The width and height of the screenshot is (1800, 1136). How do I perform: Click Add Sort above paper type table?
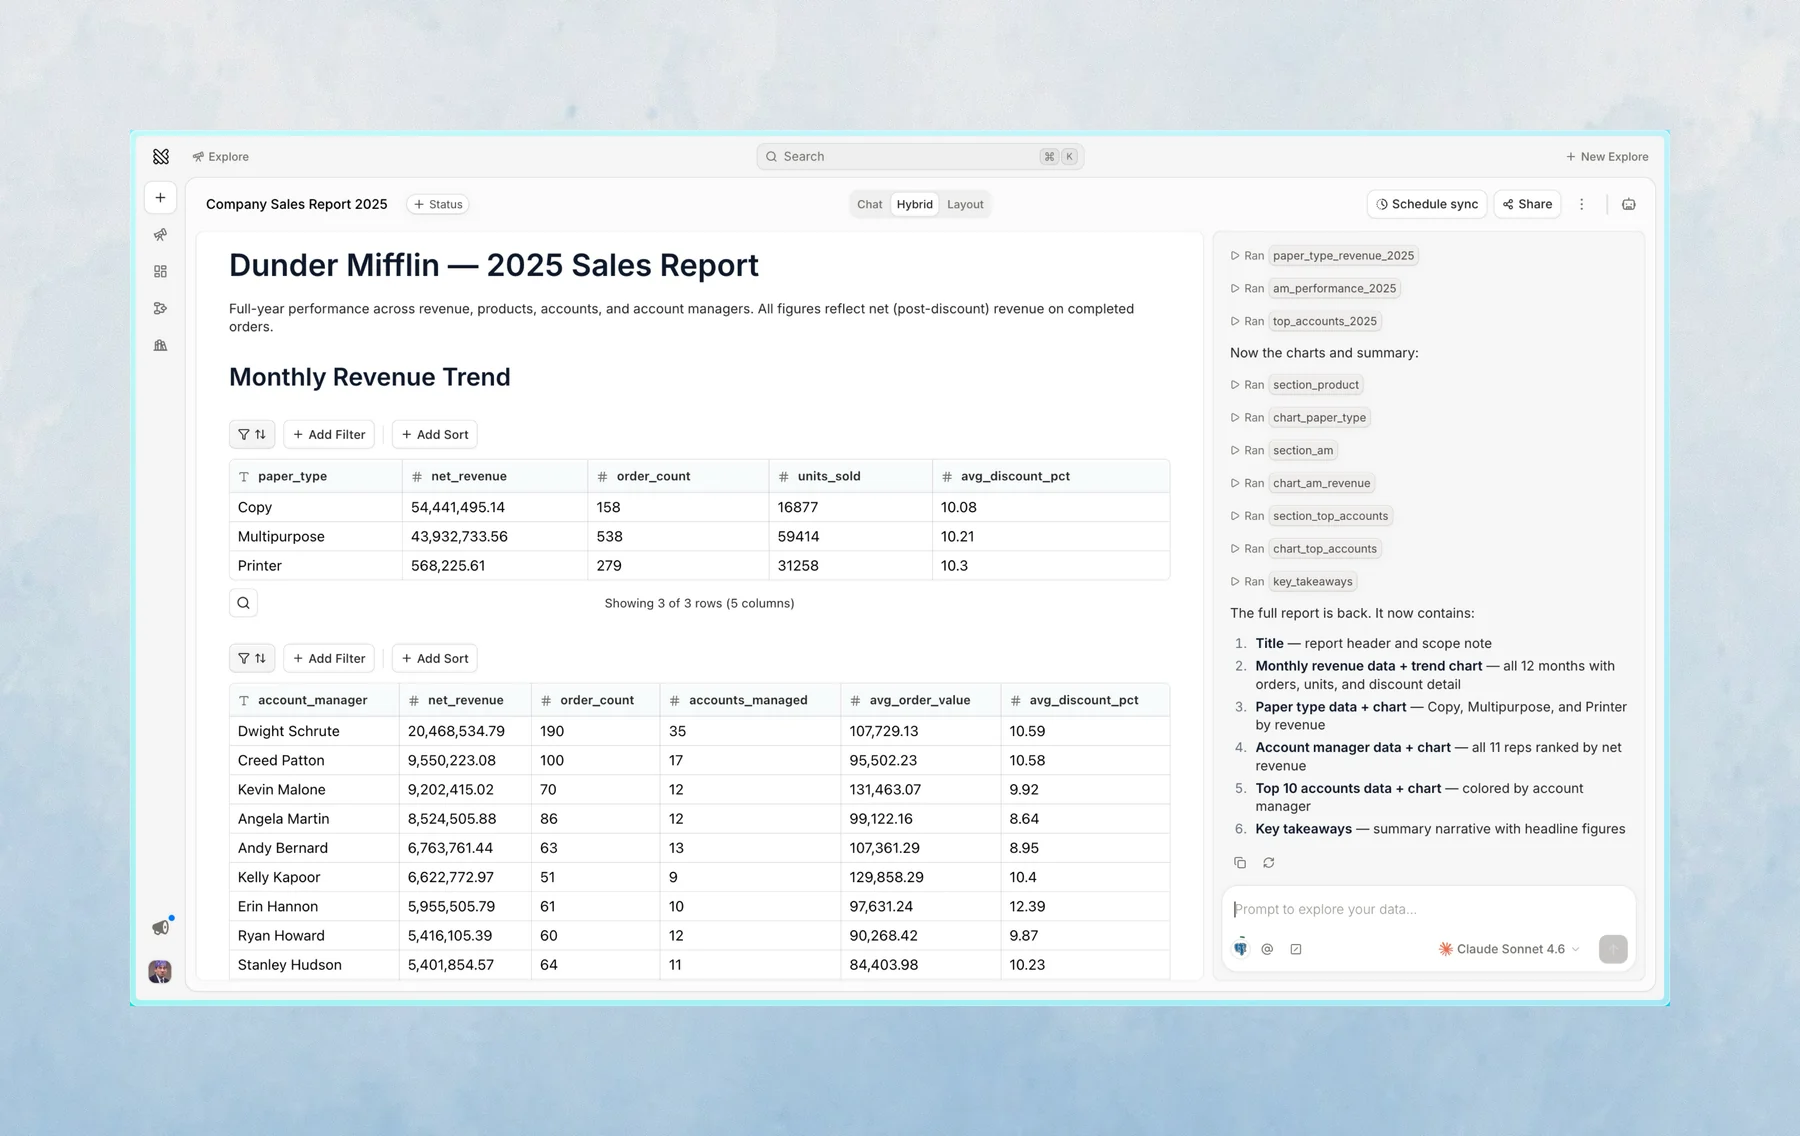435,434
